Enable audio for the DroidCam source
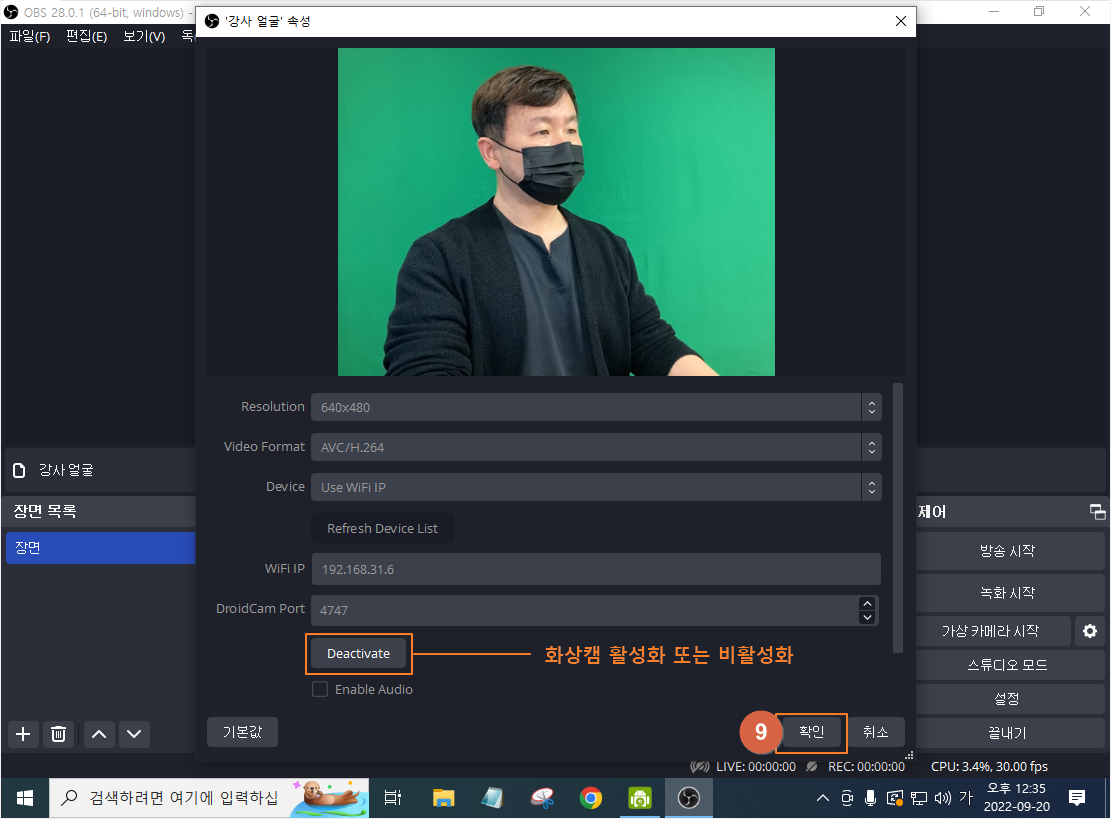The height and width of the screenshot is (819, 1111). click(x=320, y=689)
